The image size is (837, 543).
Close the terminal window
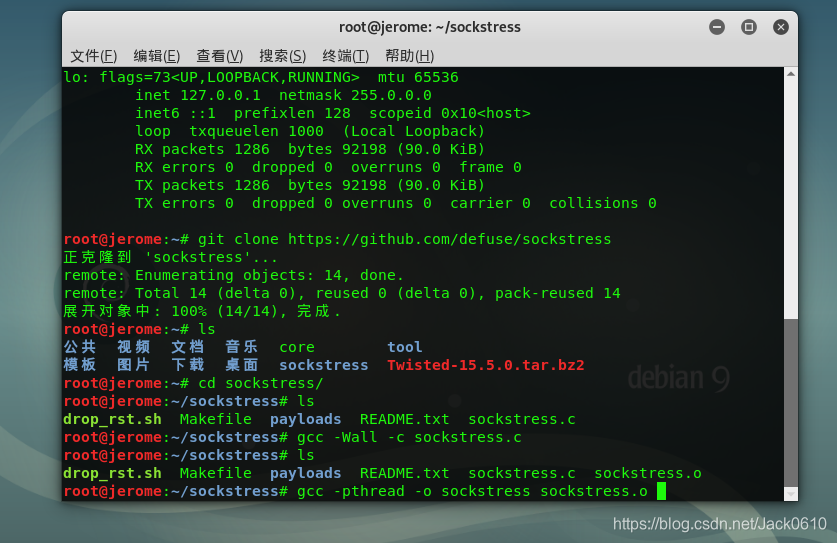(x=781, y=27)
